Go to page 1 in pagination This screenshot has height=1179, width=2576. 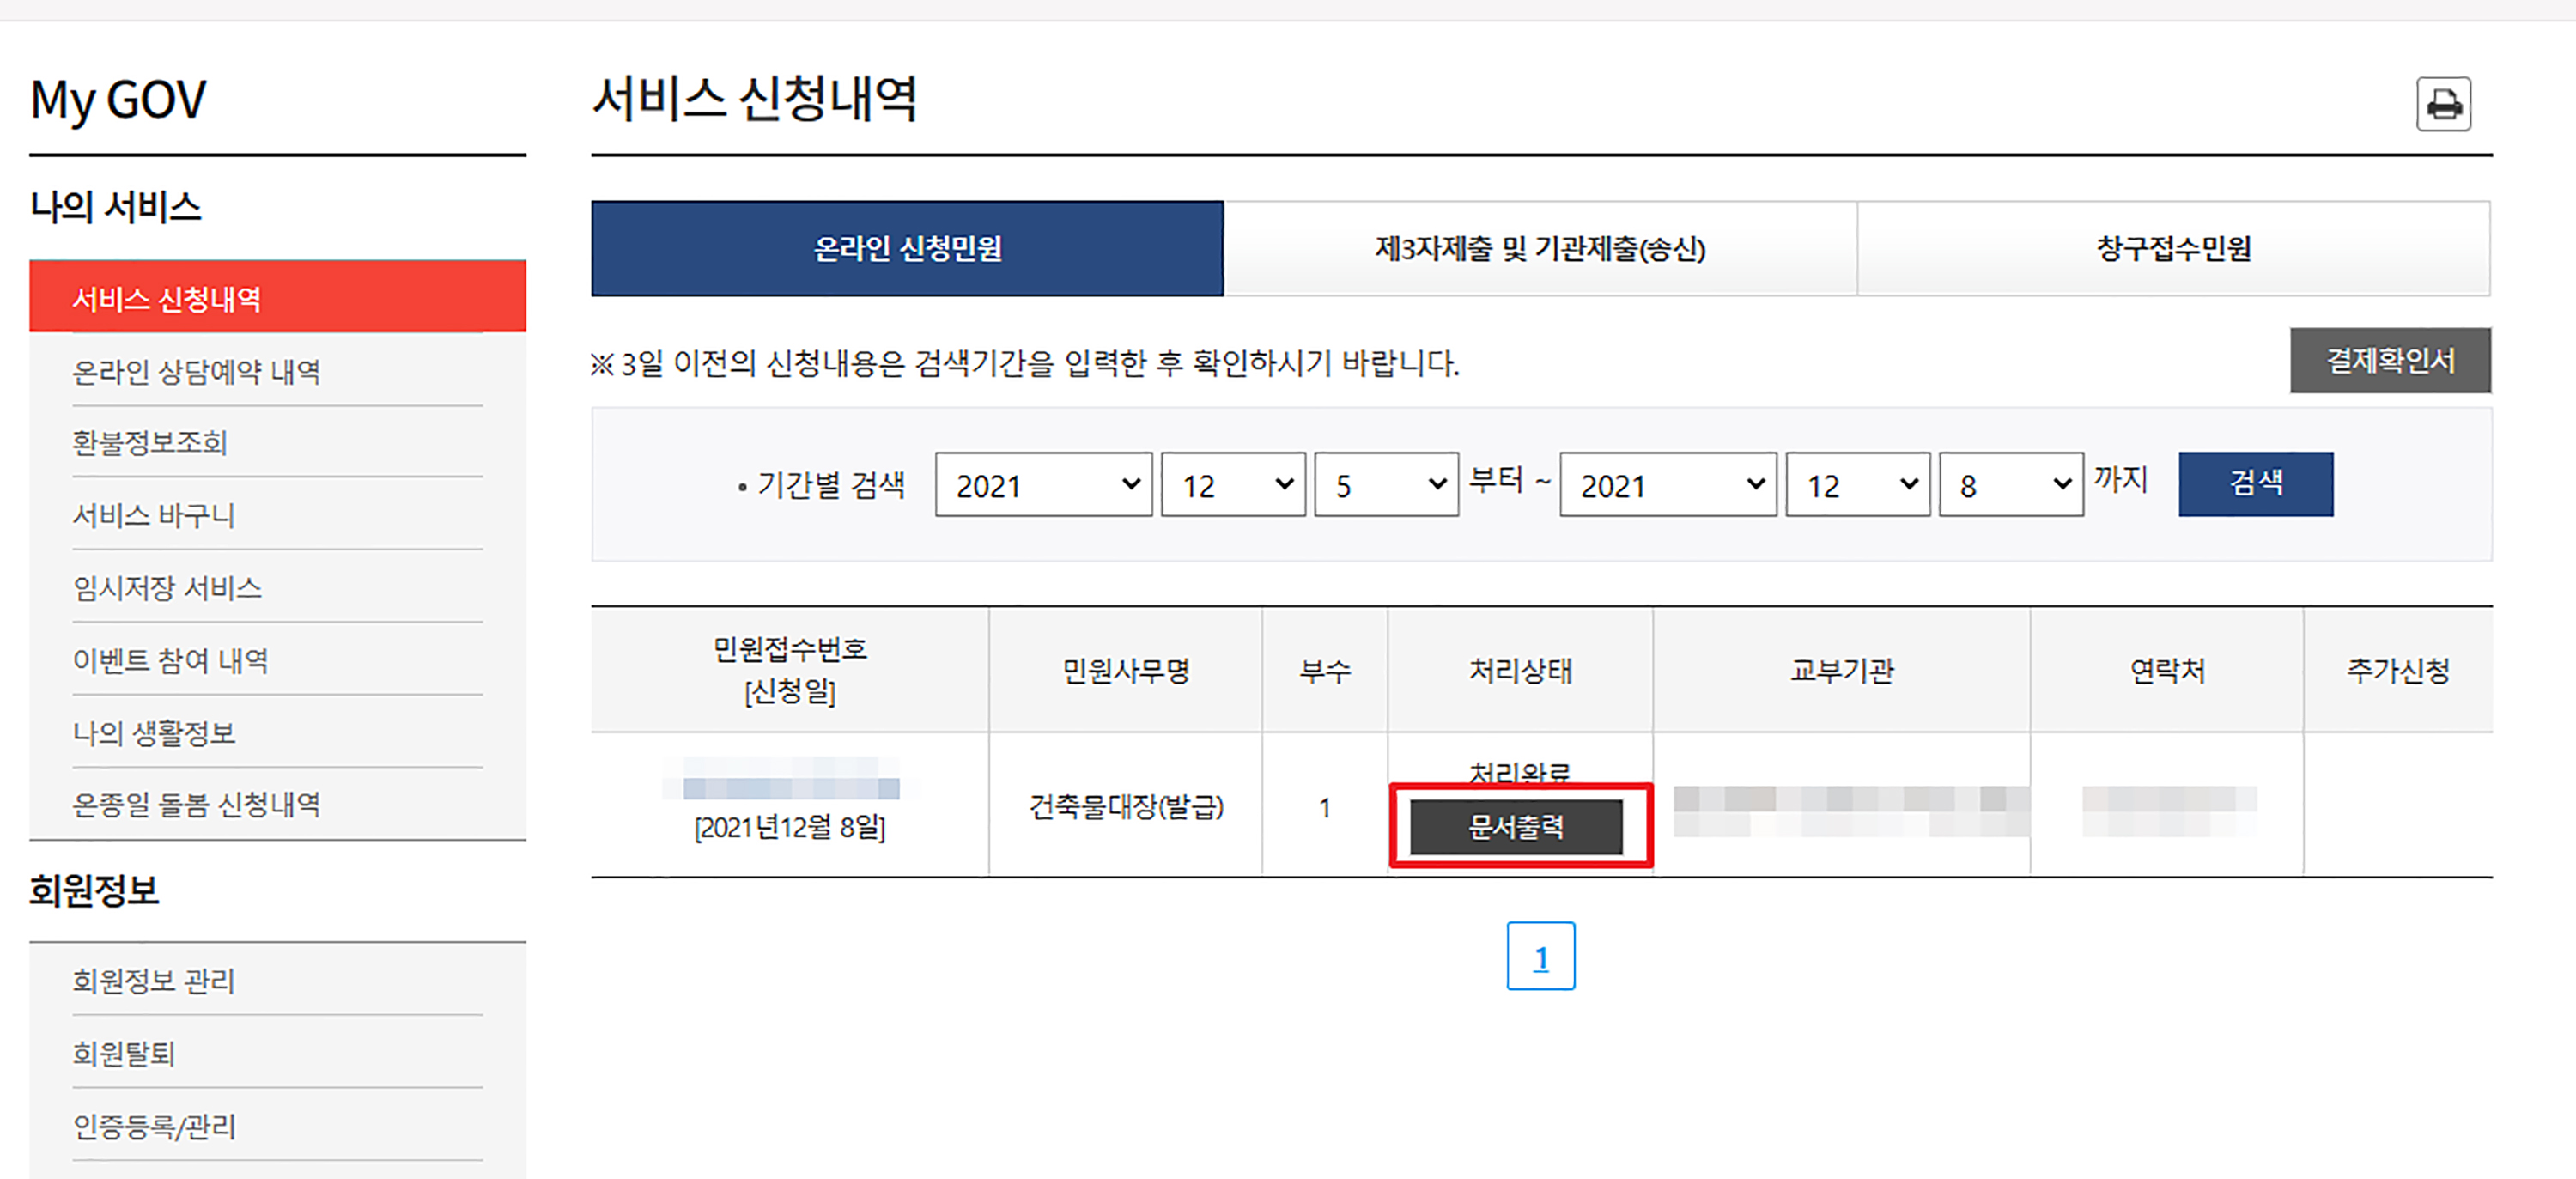(x=1540, y=957)
